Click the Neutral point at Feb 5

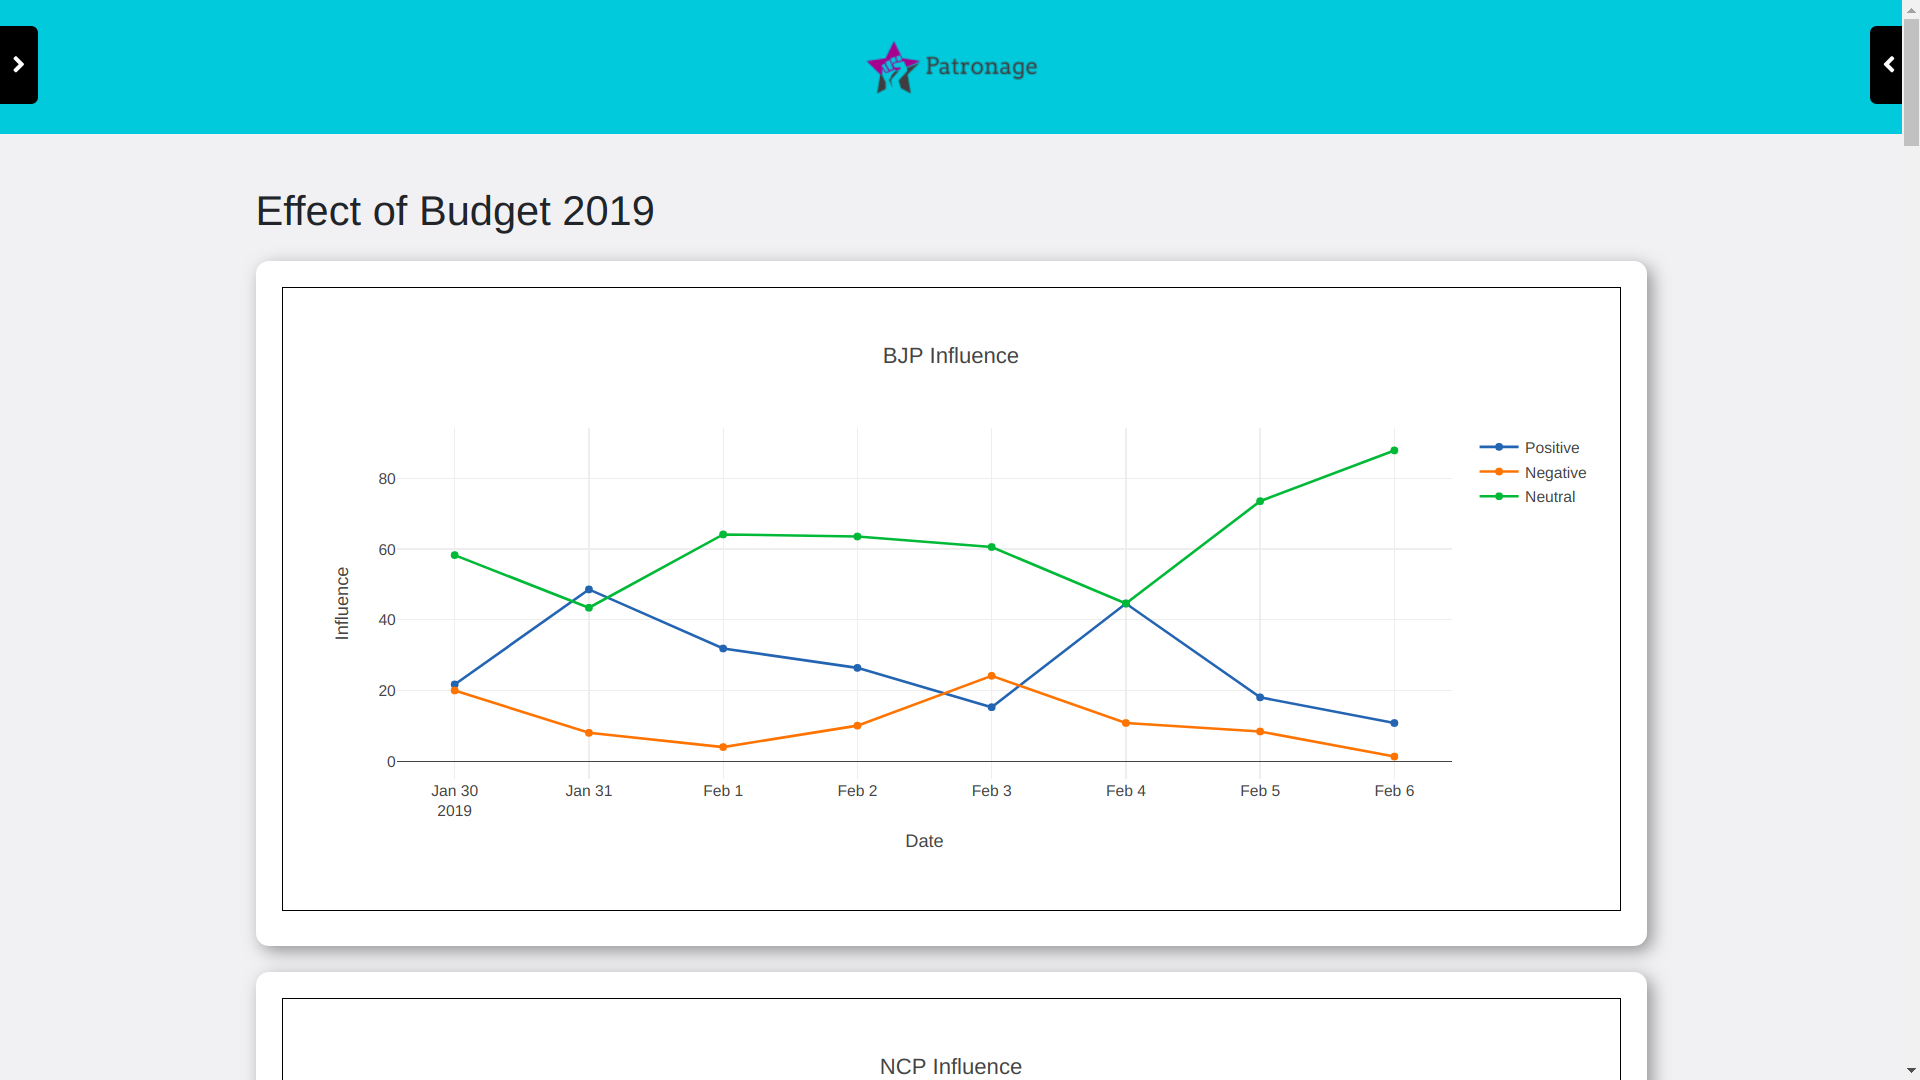[1260, 501]
